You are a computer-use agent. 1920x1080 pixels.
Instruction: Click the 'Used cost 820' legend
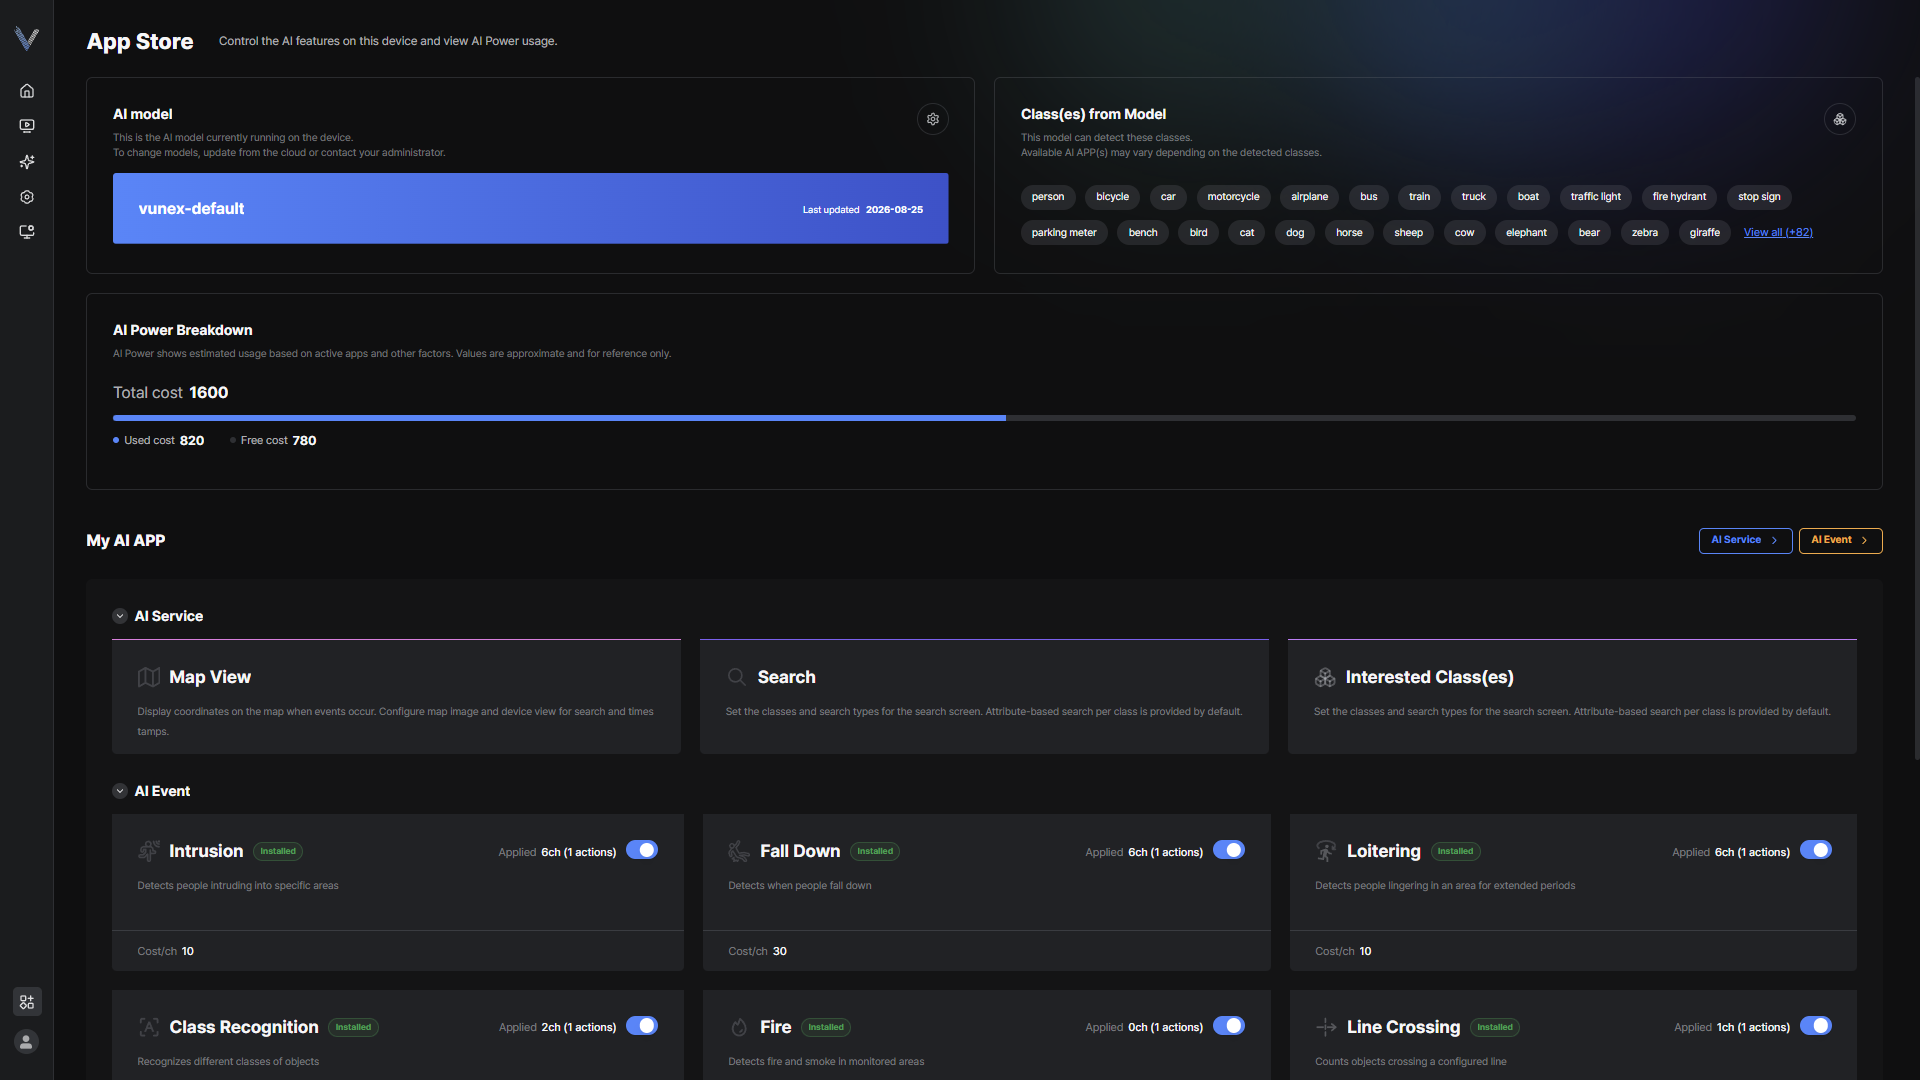point(159,441)
